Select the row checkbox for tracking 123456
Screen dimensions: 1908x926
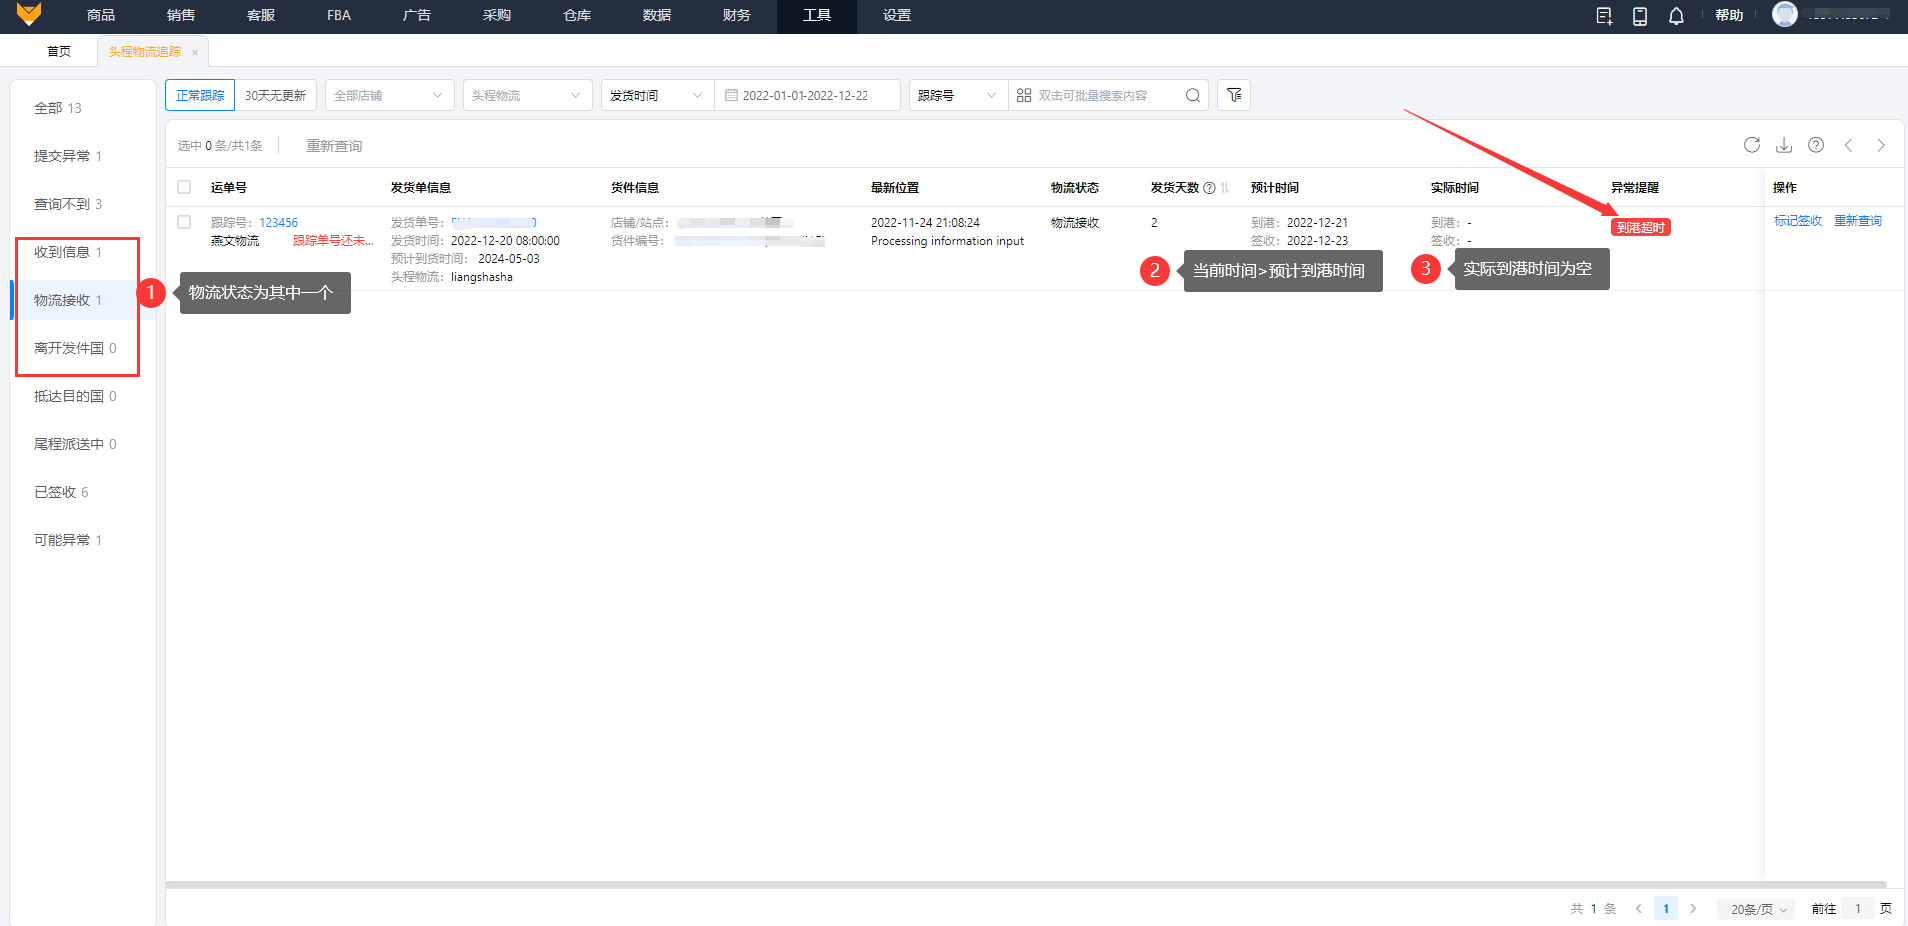pyautogui.click(x=184, y=222)
